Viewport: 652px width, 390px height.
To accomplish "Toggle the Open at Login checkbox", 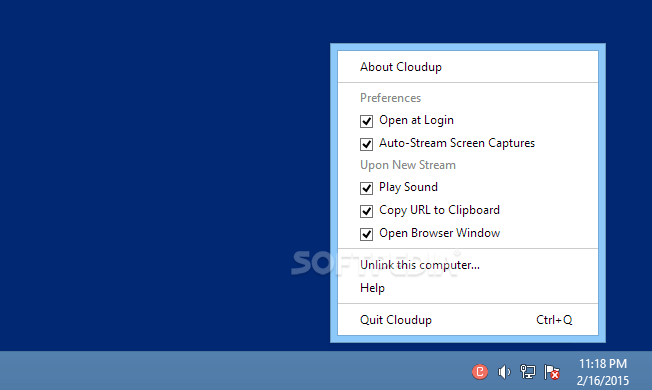I will click(366, 121).
